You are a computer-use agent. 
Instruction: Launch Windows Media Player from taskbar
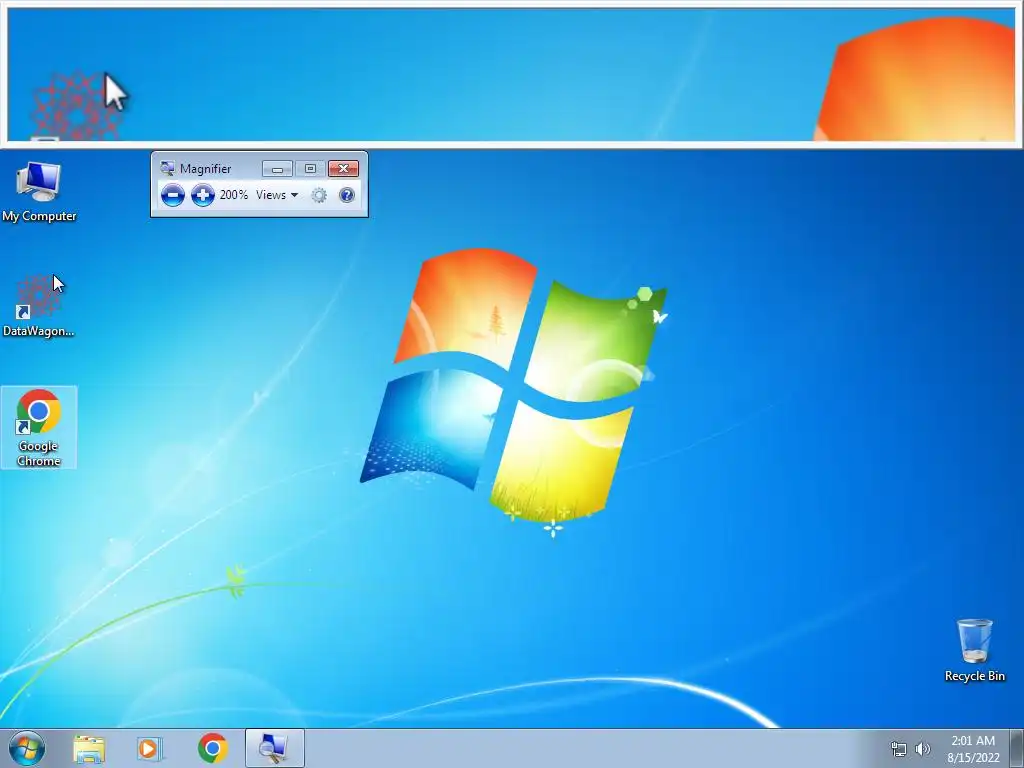[150, 748]
